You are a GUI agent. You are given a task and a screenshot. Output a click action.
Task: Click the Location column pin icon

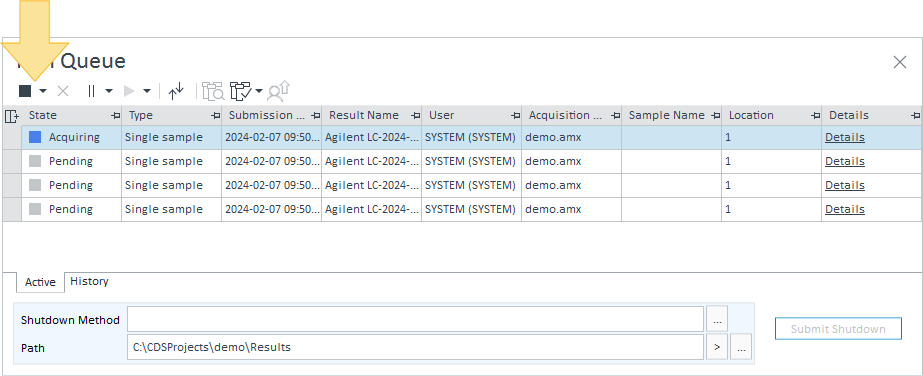pos(815,116)
